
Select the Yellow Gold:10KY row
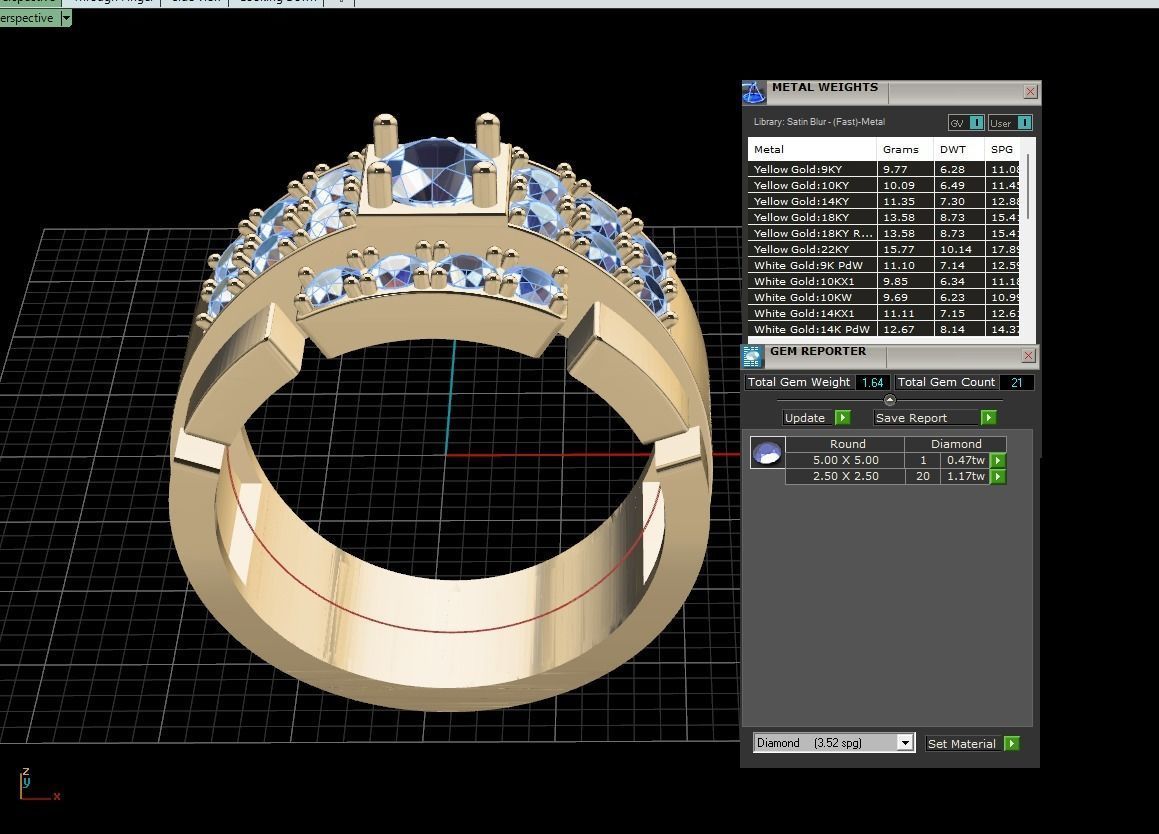point(883,186)
